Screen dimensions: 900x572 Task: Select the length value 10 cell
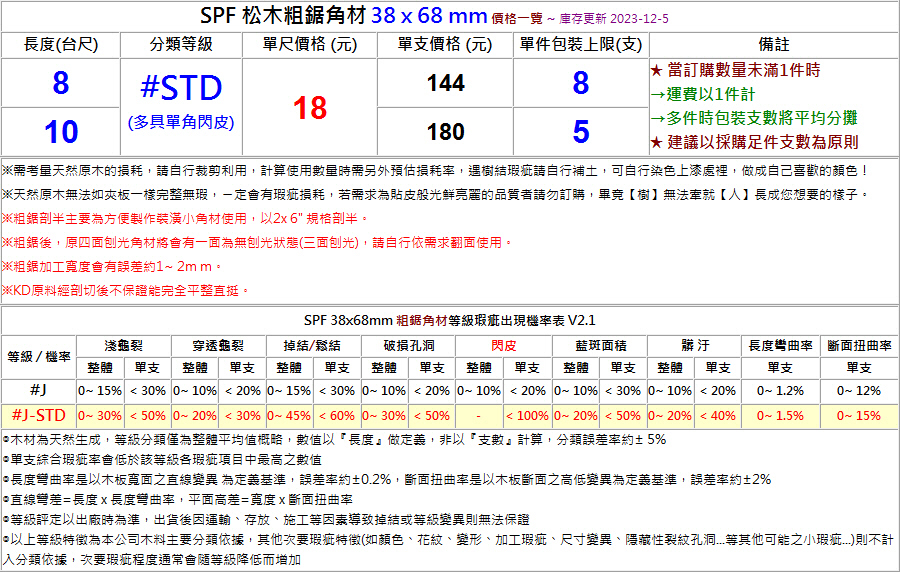pyautogui.click(x=60, y=132)
